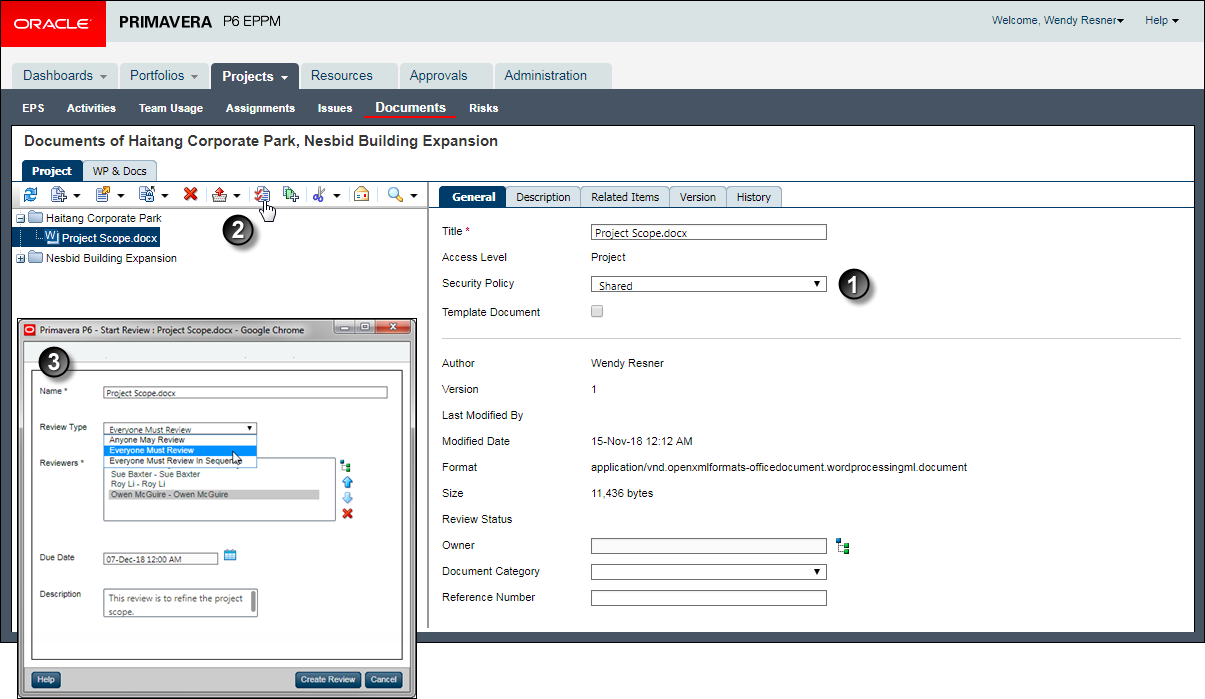Switch to the WP & Docs tab
This screenshot has height=699, width=1205.
click(x=120, y=171)
